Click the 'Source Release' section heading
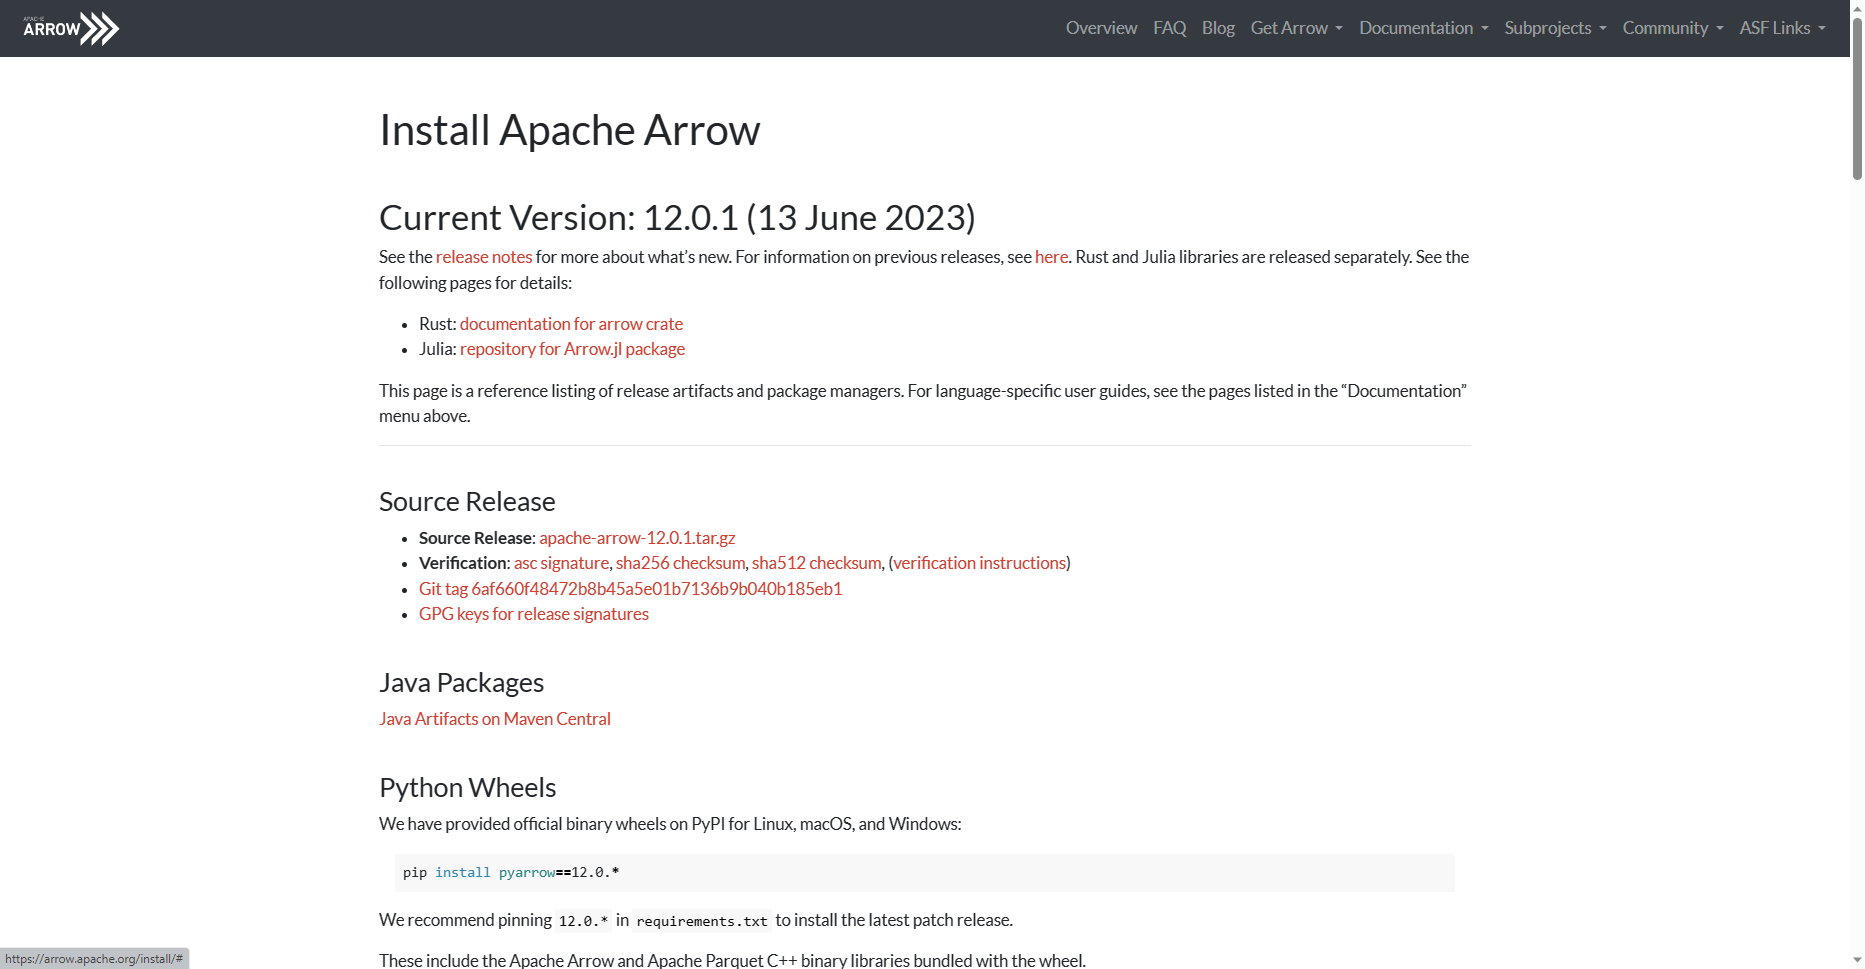Screen dimensions: 1865x969 click(x=467, y=502)
